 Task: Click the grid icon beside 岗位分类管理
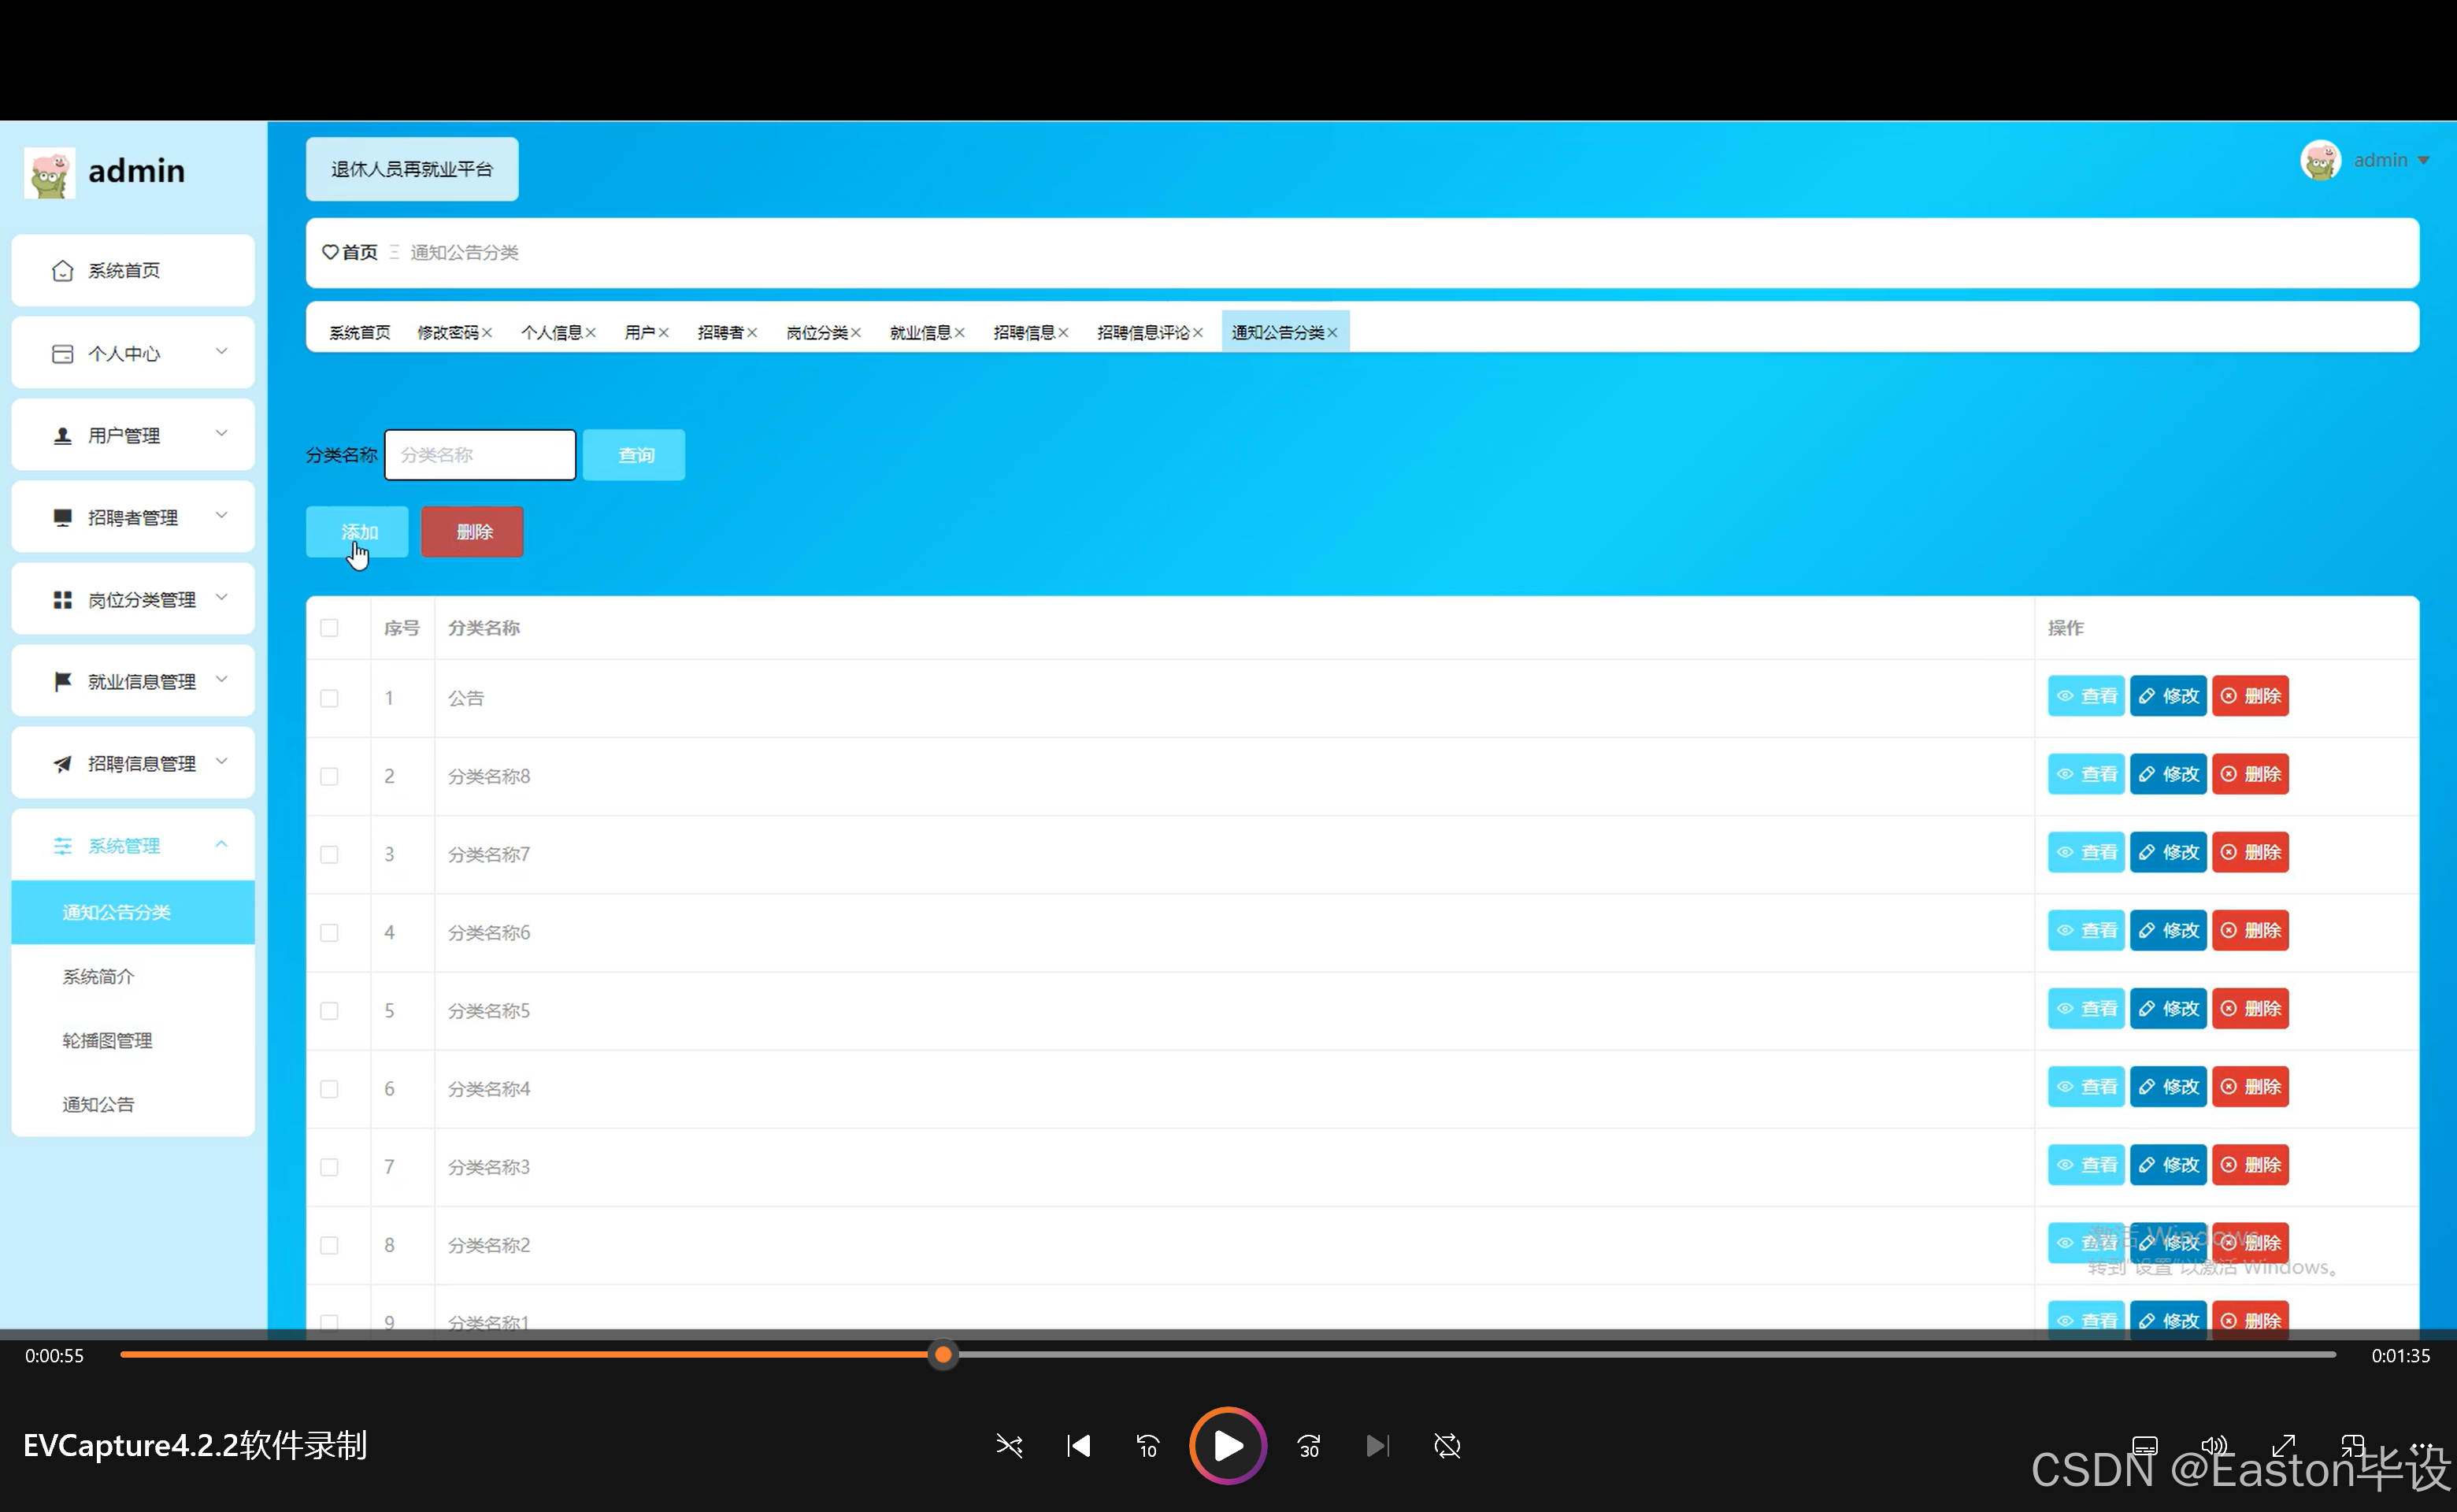point(62,600)
